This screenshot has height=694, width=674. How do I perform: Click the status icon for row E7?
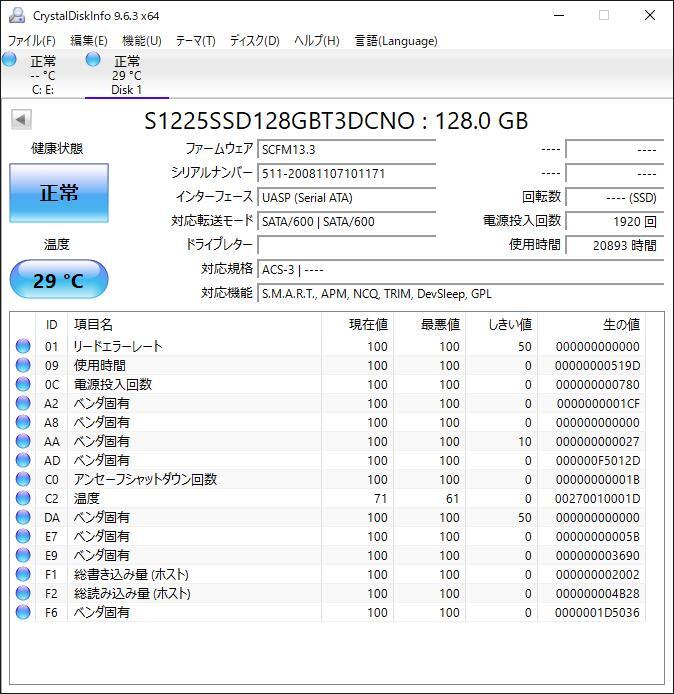pos(23,536)
